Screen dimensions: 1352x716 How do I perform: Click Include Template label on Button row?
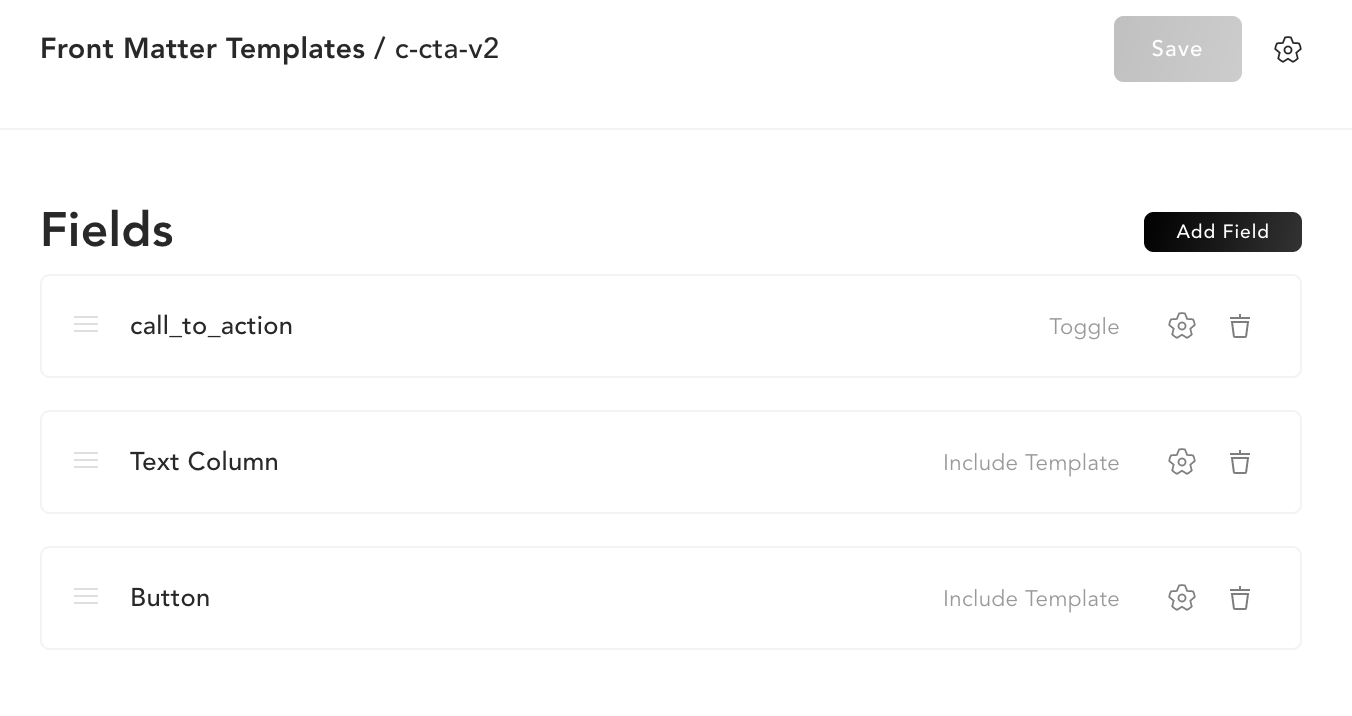pos(1031,599)
